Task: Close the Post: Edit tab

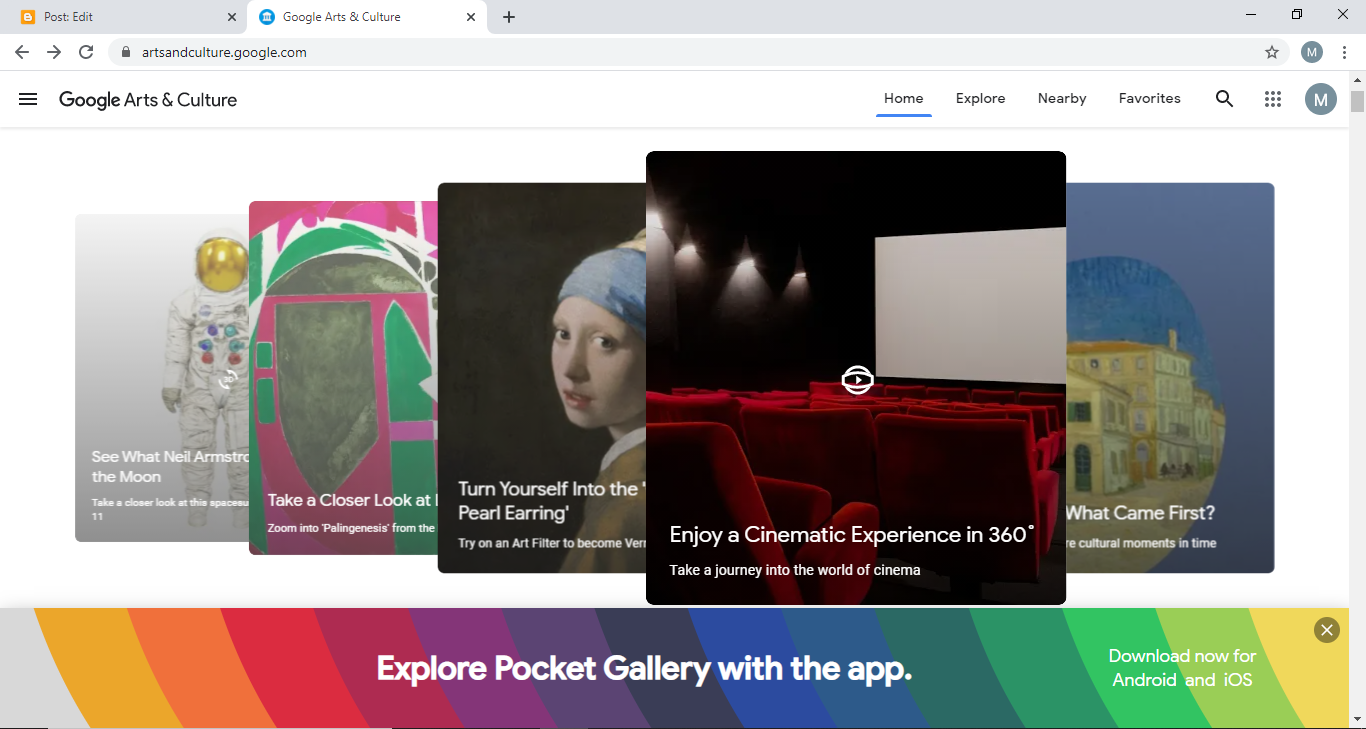Action: coord(232,17)
